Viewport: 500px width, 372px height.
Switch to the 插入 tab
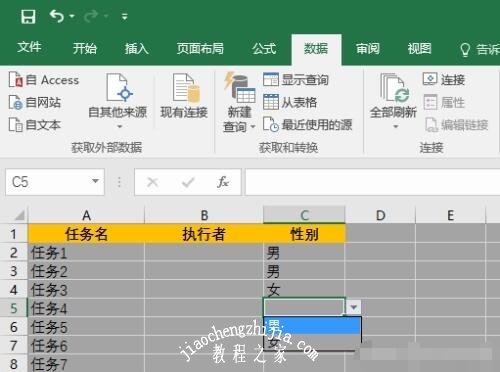click(x=136, y=49)
